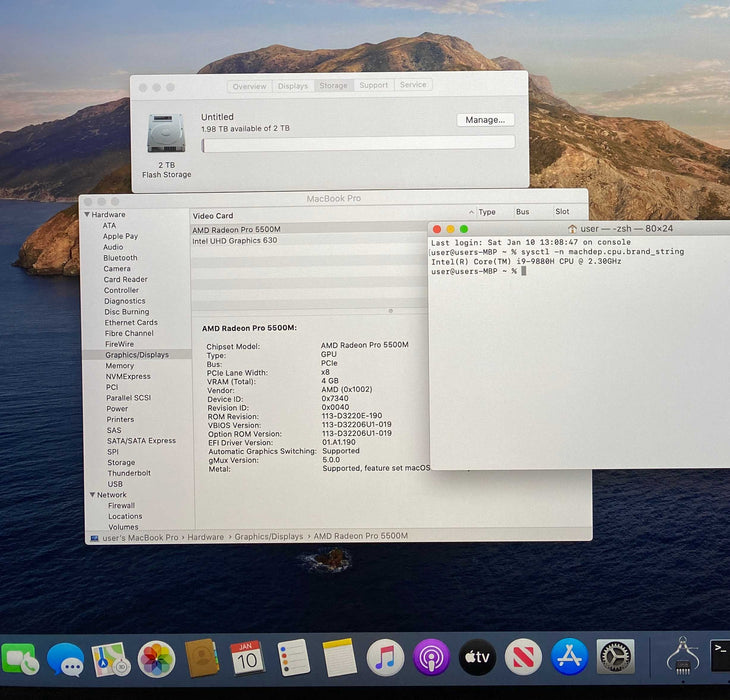730x700 pixels.
Task: Open Calendar showing Jan 10 in Dock
Action: click(x=247, y=657)
